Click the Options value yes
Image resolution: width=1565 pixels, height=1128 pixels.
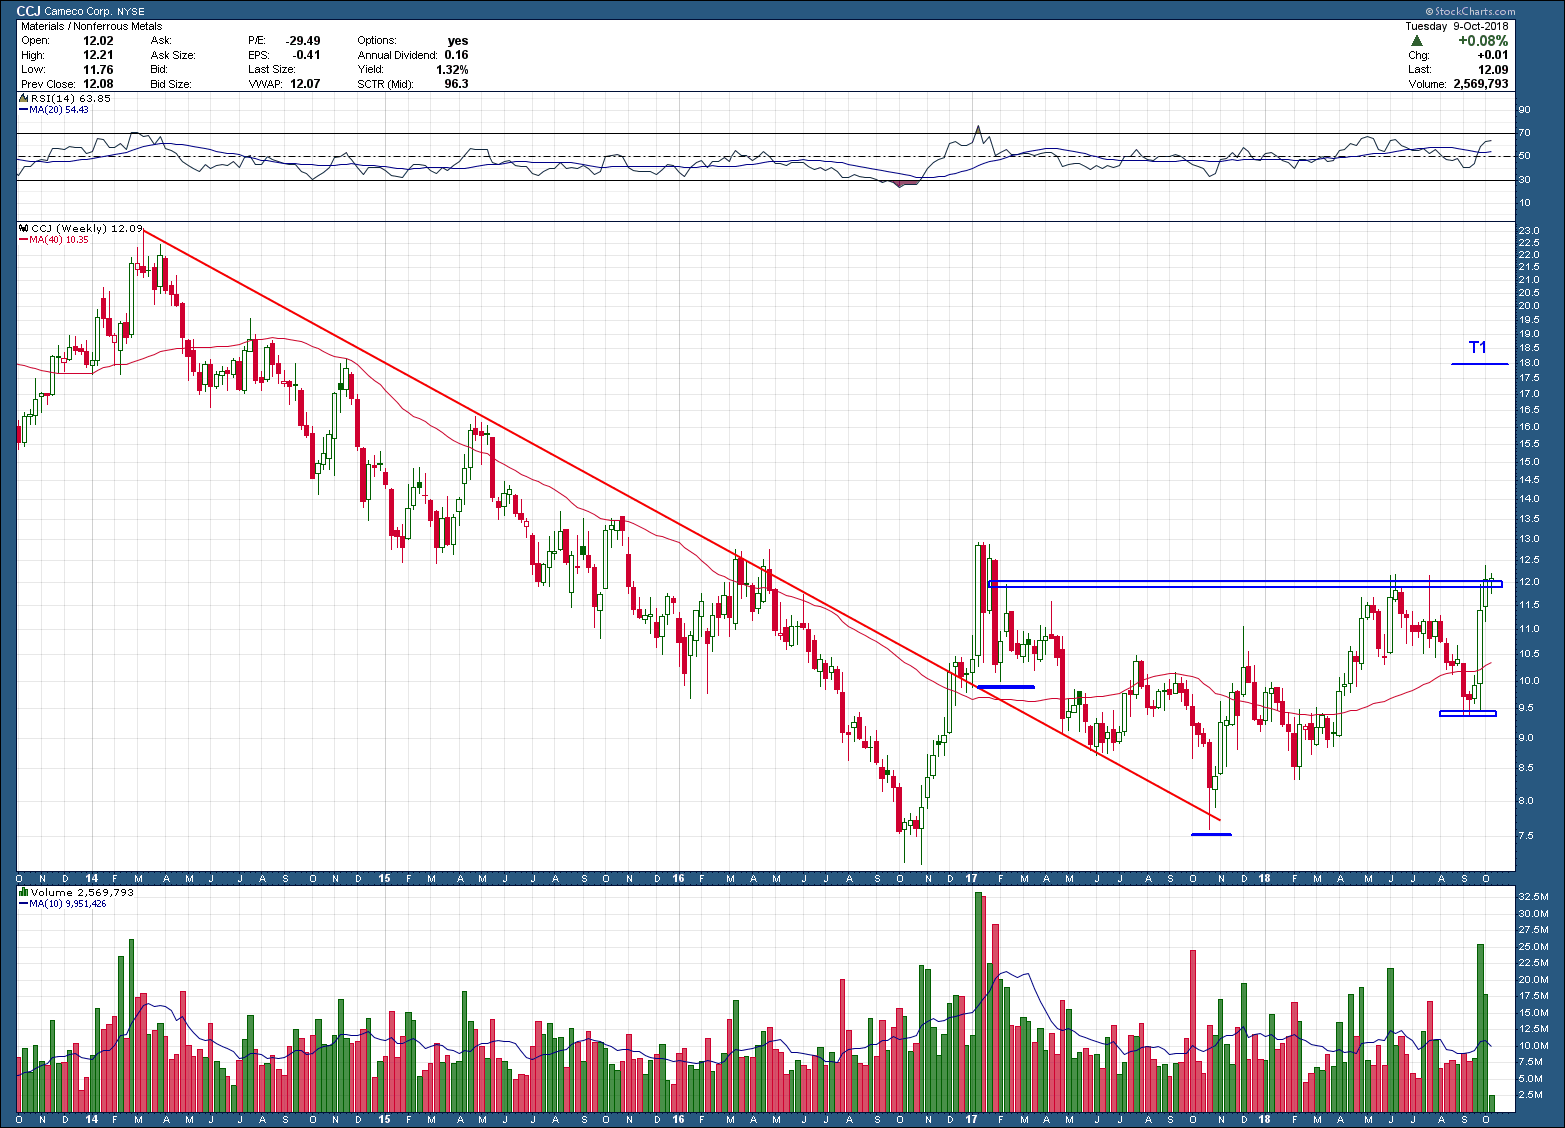point(458,41)
